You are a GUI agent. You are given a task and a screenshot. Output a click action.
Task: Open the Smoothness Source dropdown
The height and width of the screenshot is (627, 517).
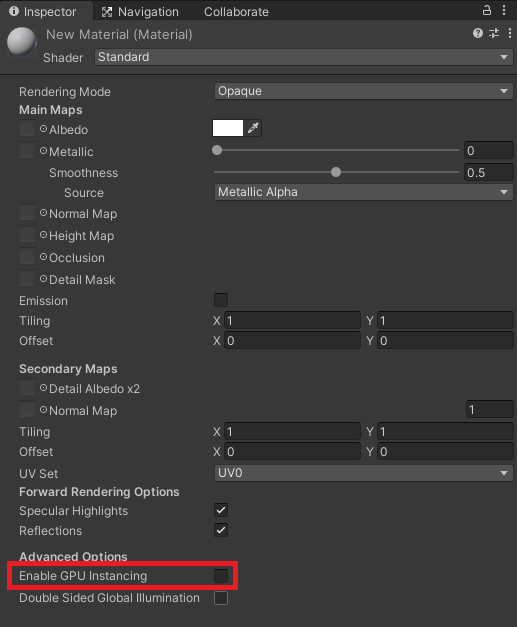(364, 192)
